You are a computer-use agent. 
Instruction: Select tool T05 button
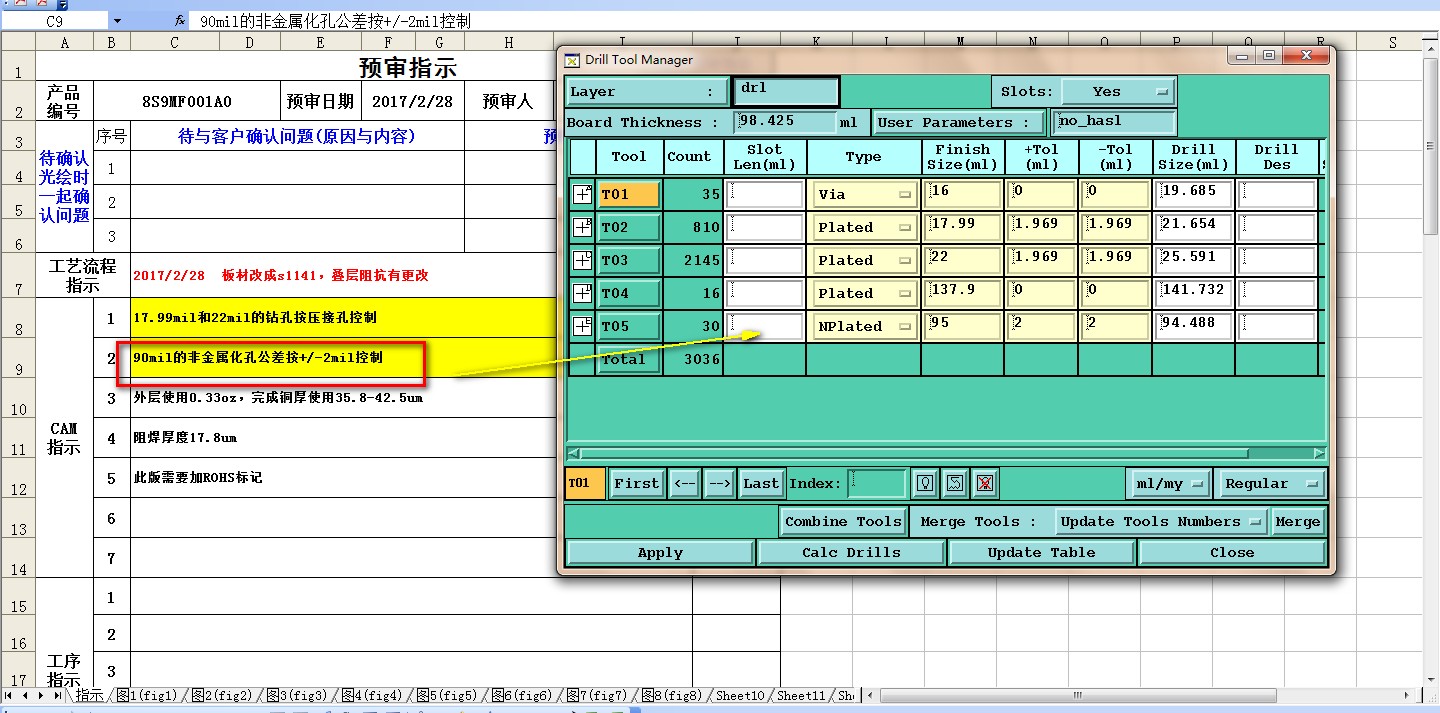click(629, 326)
